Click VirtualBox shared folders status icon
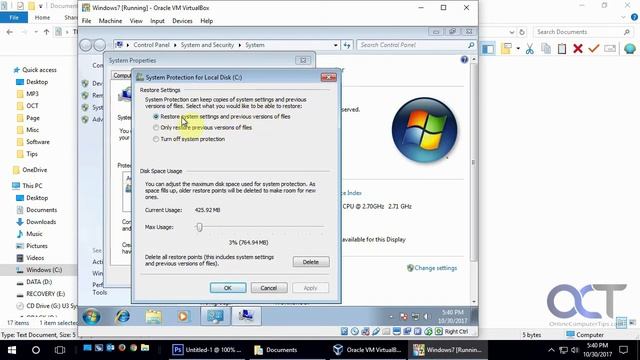The image size is (640, 360). click(x=386, y=331)
